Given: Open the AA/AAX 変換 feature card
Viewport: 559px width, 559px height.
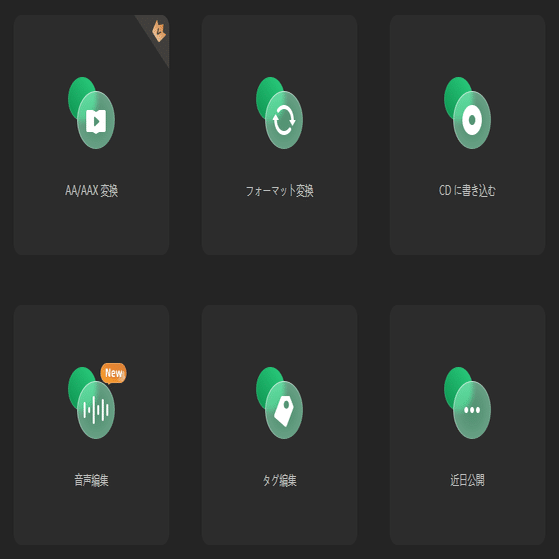Looking at the screenshot, I should coord(91,135).
